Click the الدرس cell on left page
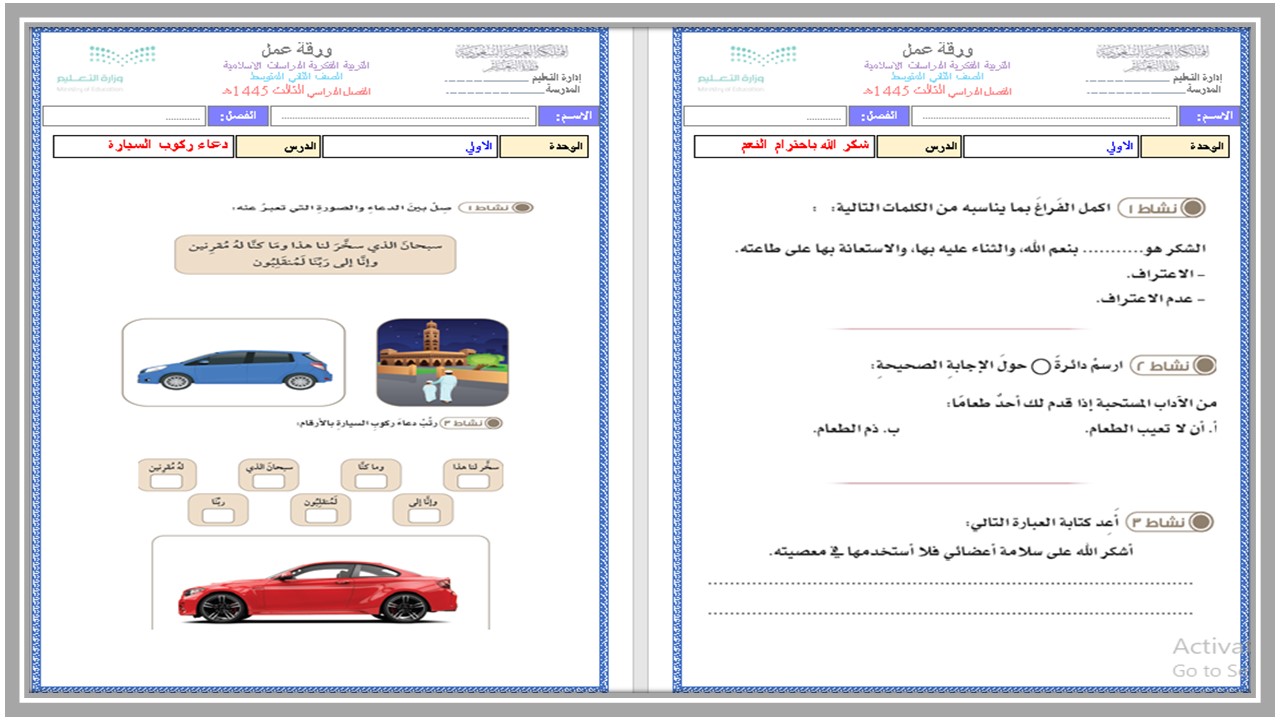Viewport: 1280px width, 720px height. [279, 147]
